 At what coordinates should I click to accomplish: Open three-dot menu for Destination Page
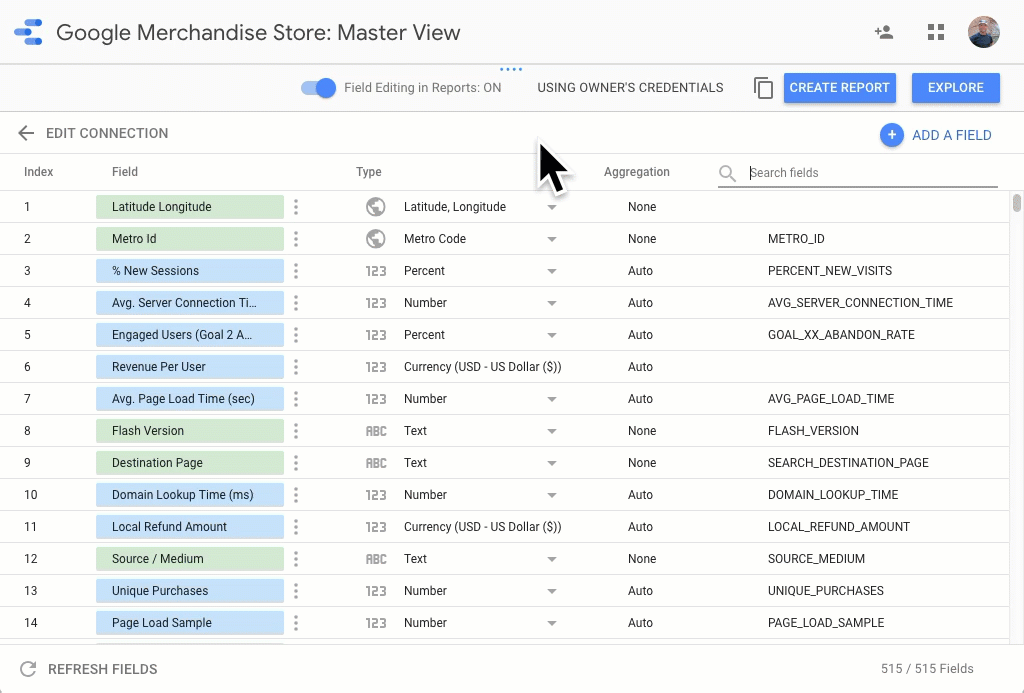click(296, 463)
